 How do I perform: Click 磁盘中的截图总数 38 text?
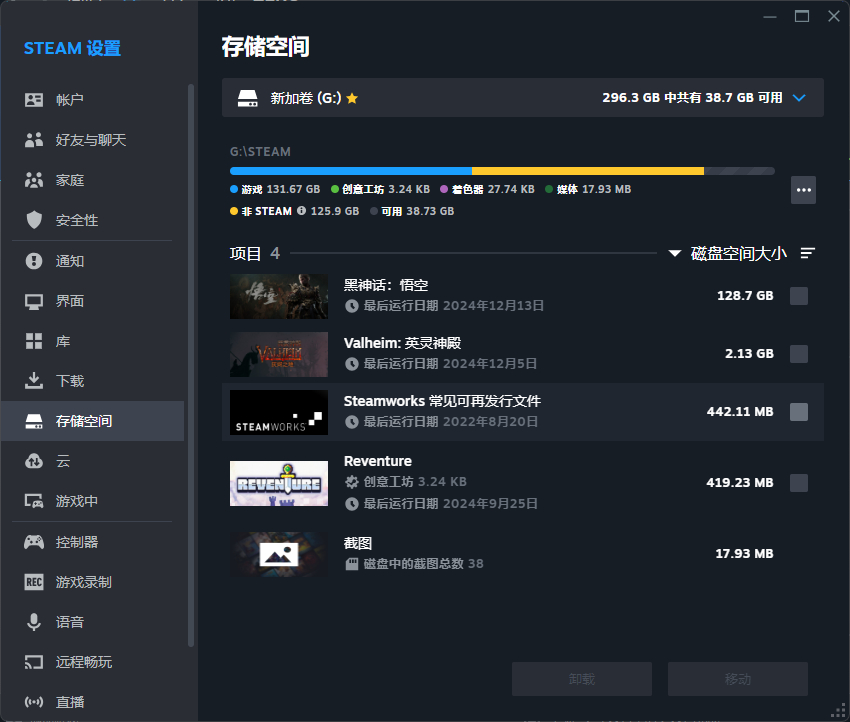click(423, 564)
